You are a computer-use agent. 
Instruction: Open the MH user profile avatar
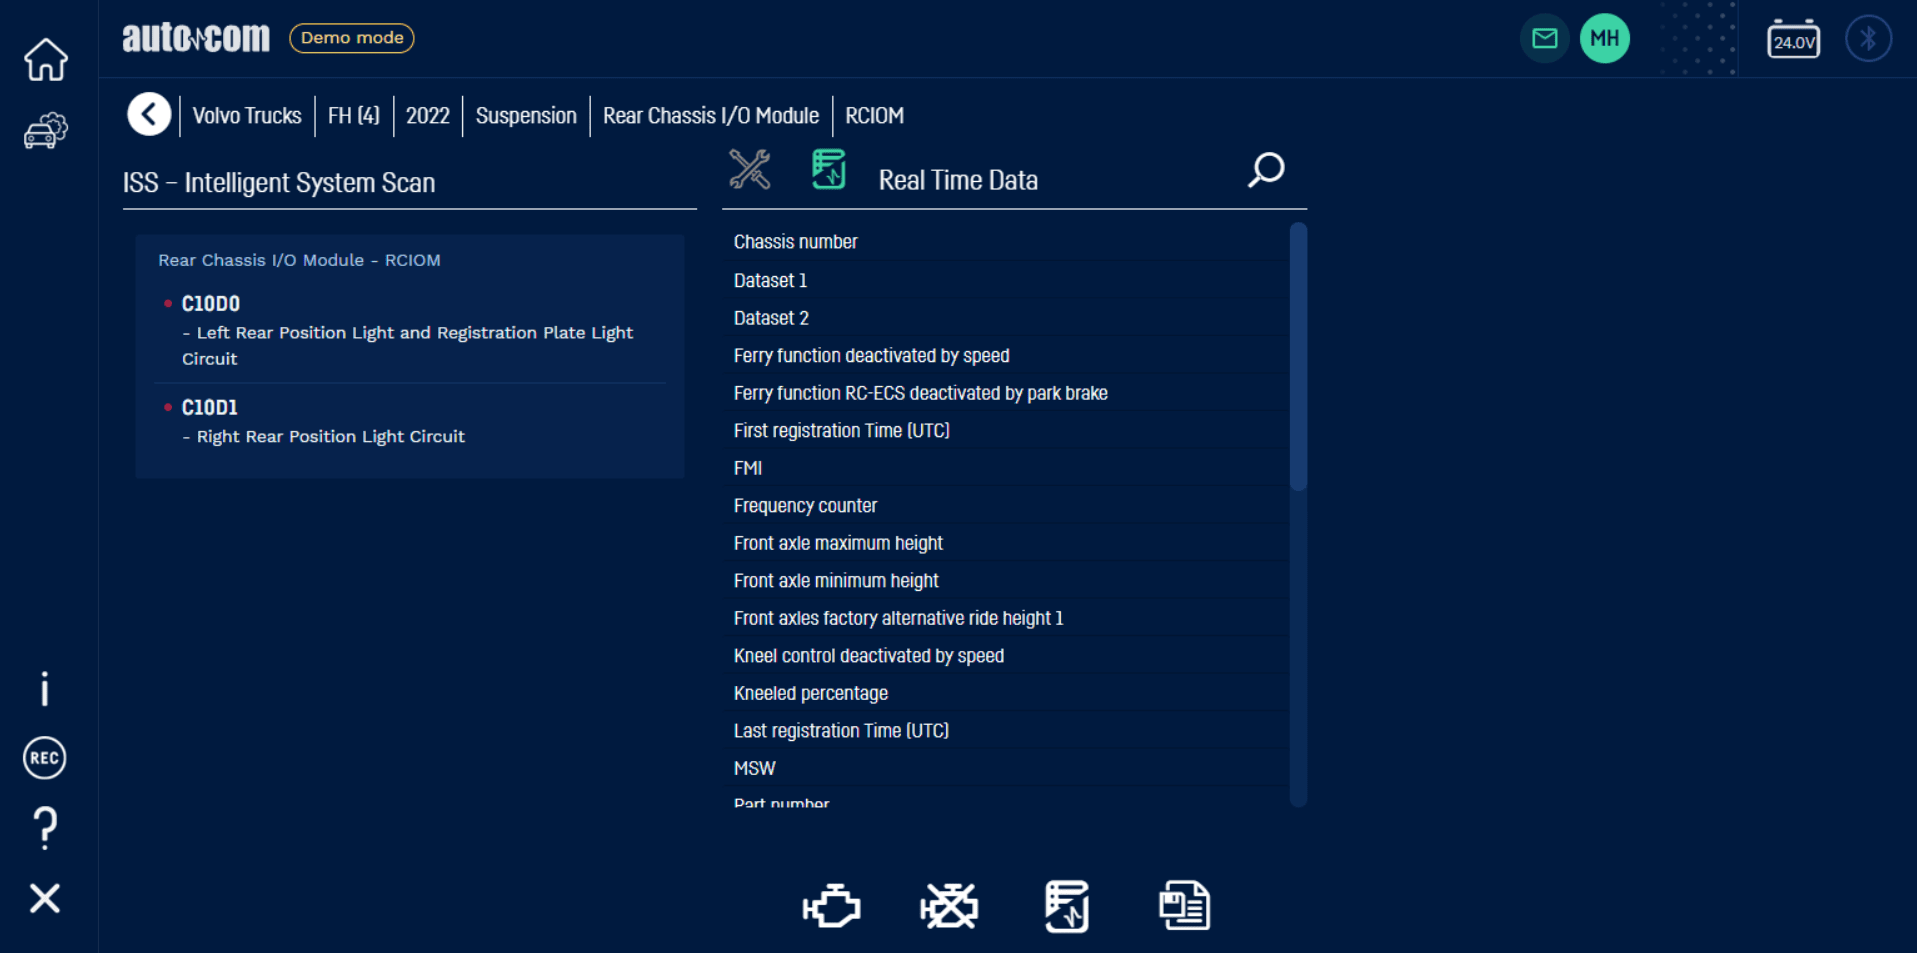coord(1604,39)
